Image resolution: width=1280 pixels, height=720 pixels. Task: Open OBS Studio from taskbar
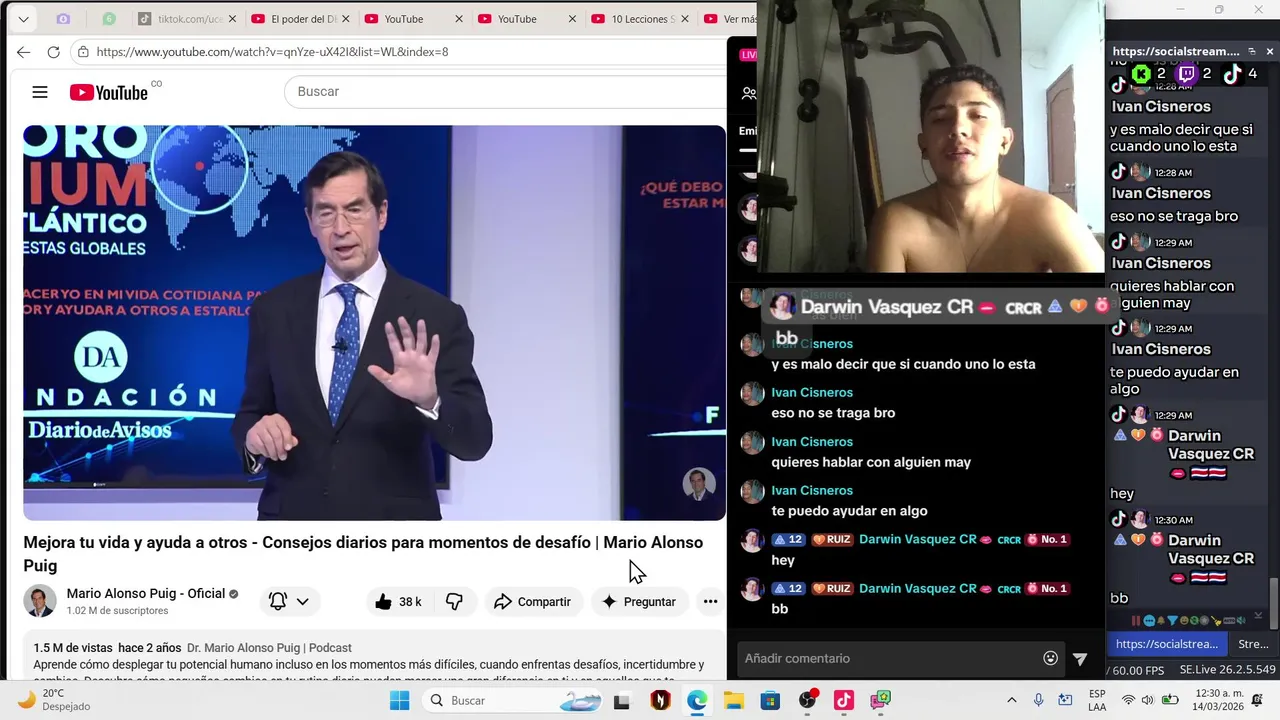point(807,700)
